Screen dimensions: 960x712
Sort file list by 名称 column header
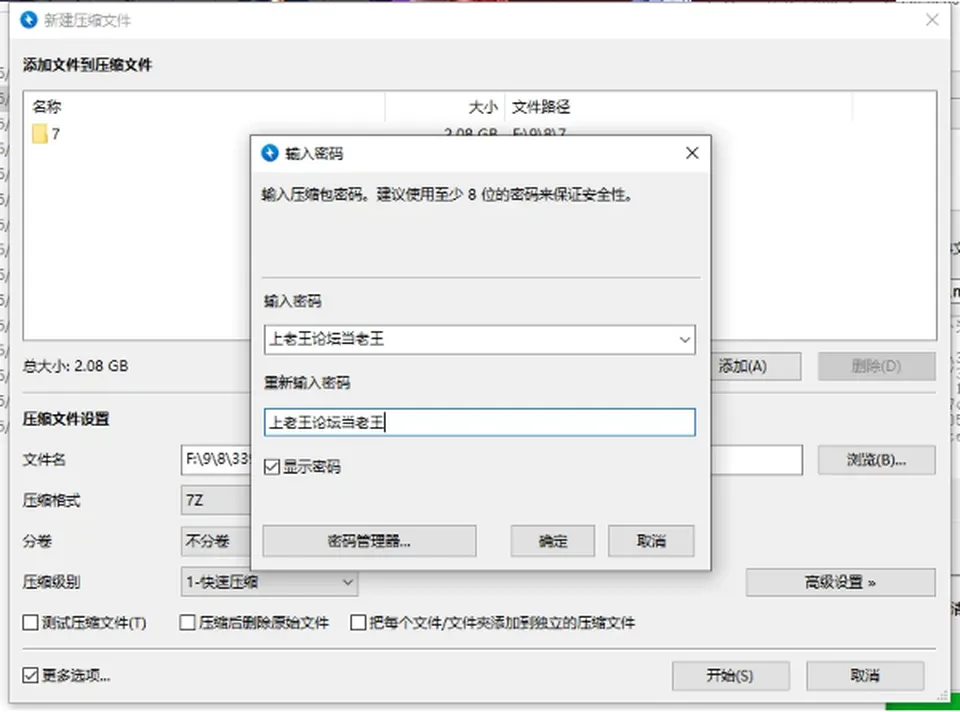point(204,107)
